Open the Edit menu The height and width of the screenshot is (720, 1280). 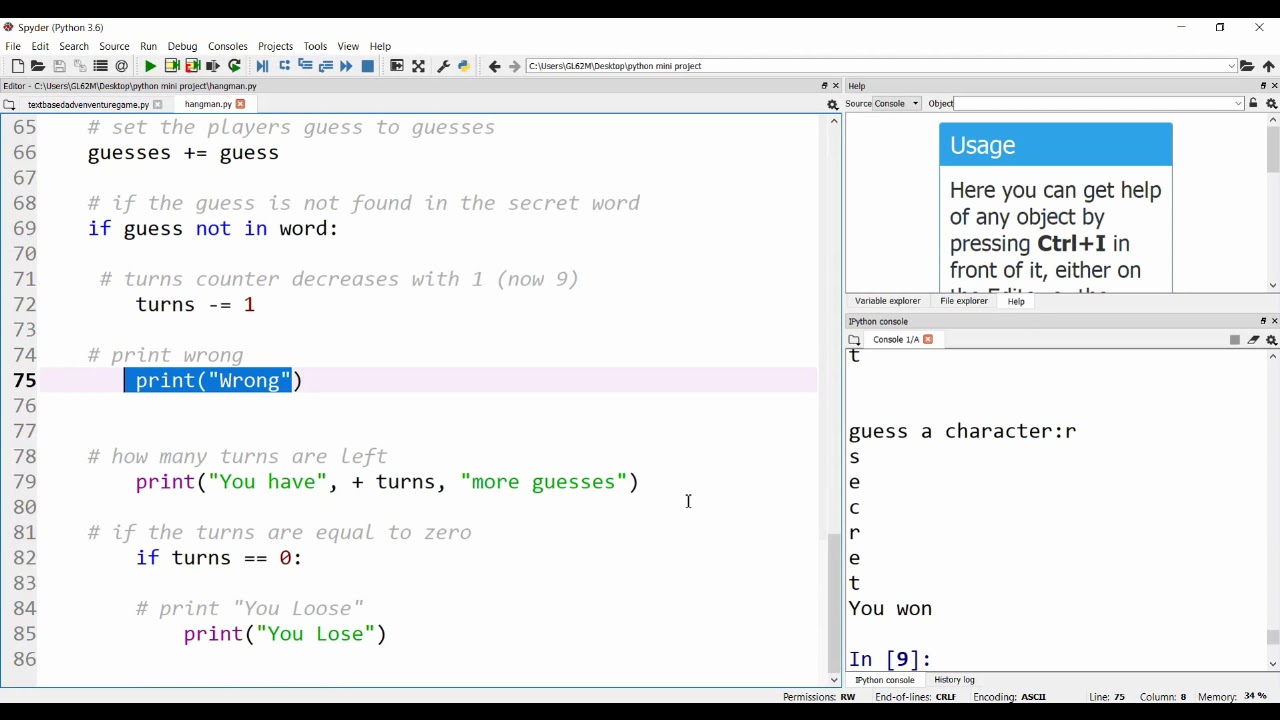point(40,46)
